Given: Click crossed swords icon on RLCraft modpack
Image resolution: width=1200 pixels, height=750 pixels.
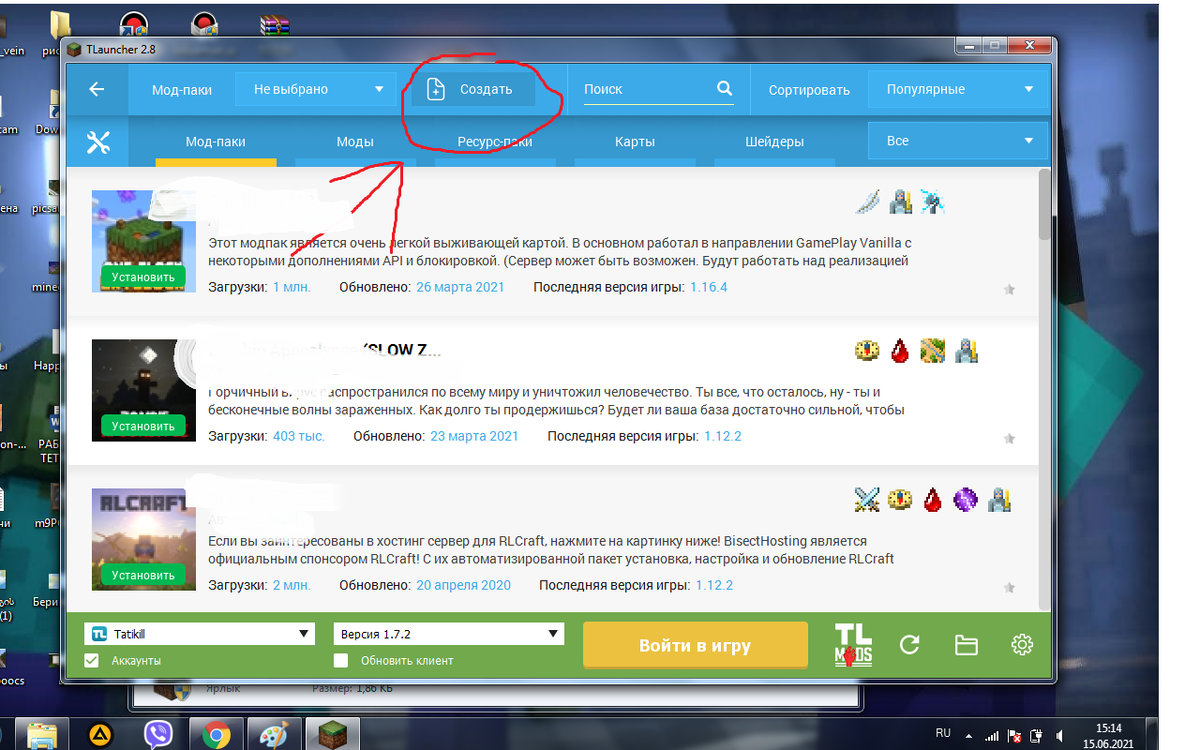Looking at the screenshot, I should 867,500.
